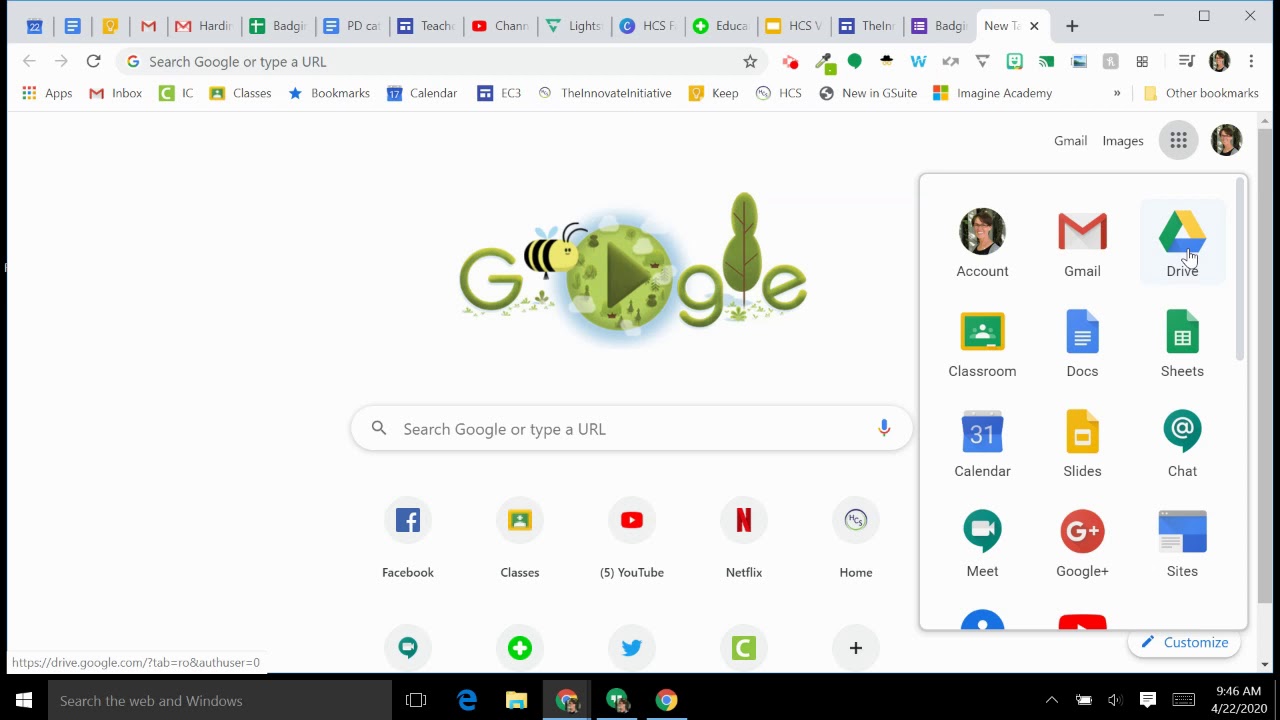This screenshot has height=720, width=1280.
Task: Bookmark this page with the star
Action: [750, 62]
